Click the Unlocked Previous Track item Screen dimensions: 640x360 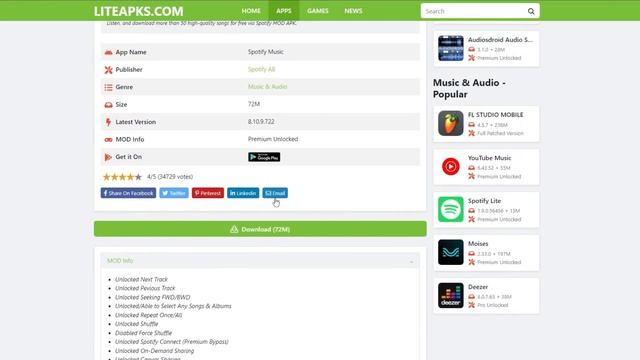145,289
